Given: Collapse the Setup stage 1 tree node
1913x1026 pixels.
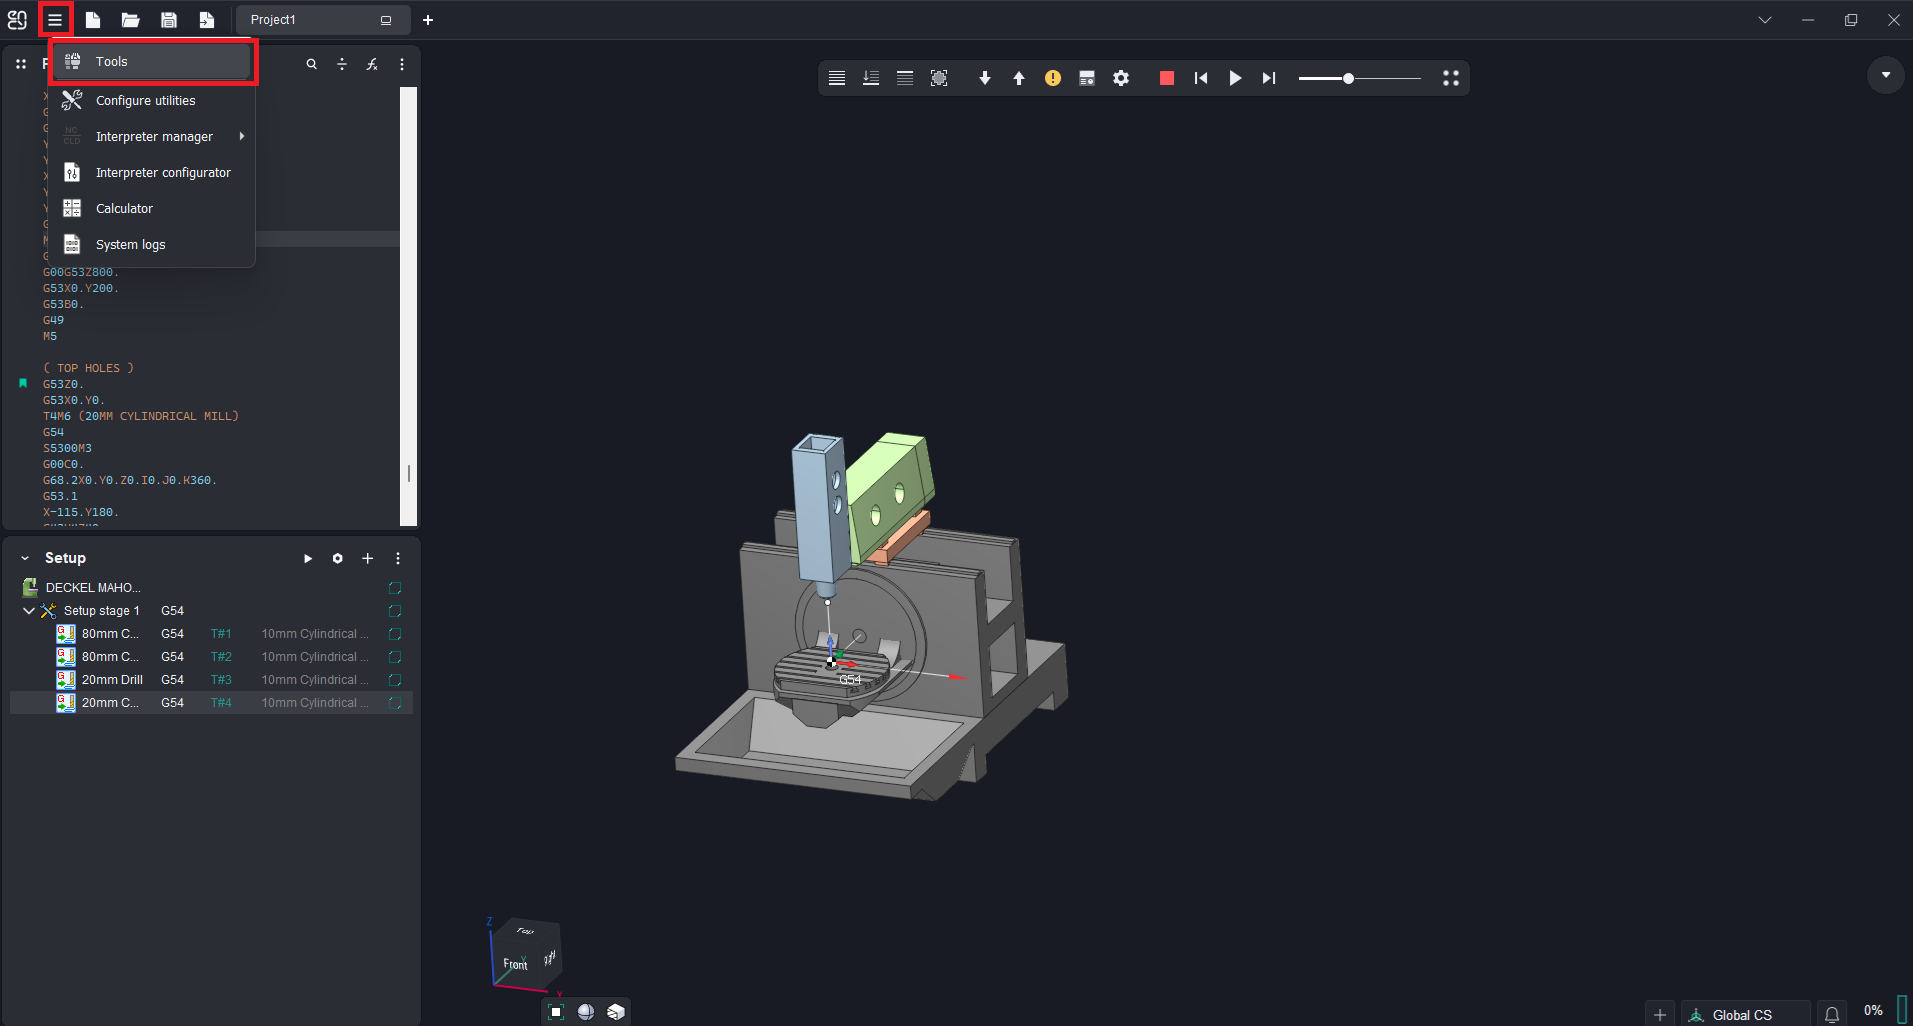Looking at the screenshot, I should [28, 611].
